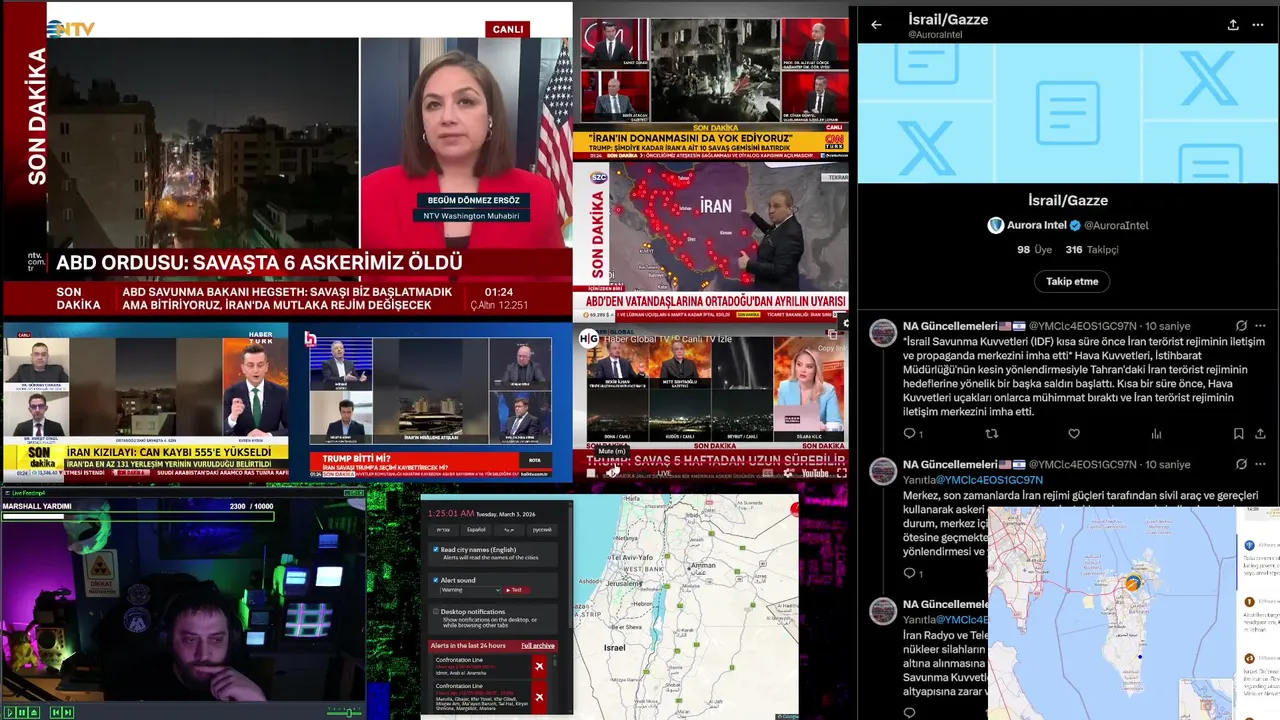The height and width of the screenshot is (720, 1280).
Task: Click the LIVE indicator on Haber Global player
Action: coord(664,473)
